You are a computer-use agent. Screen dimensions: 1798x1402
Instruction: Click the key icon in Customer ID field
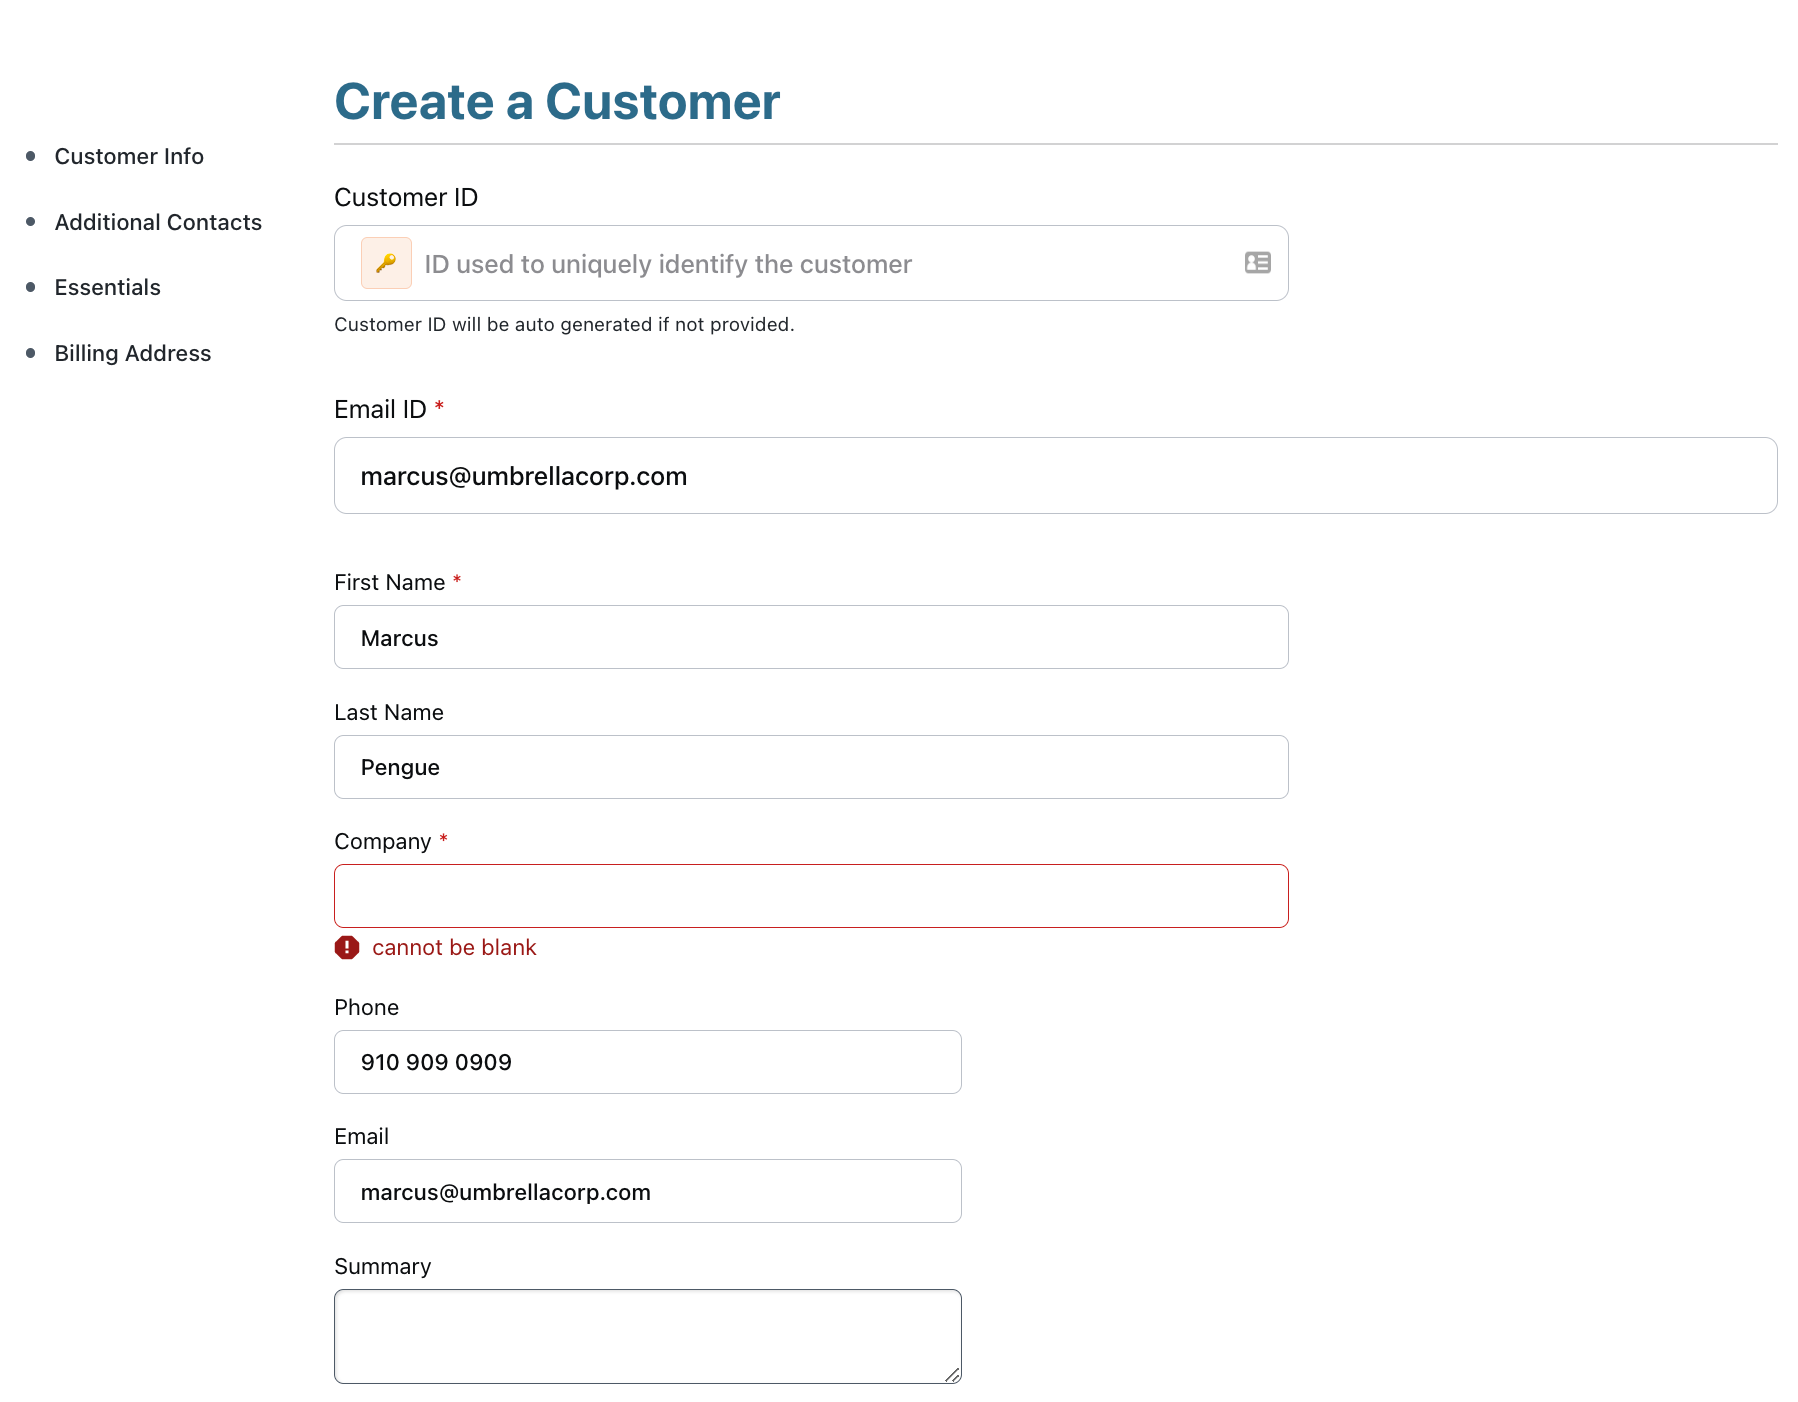386,263
